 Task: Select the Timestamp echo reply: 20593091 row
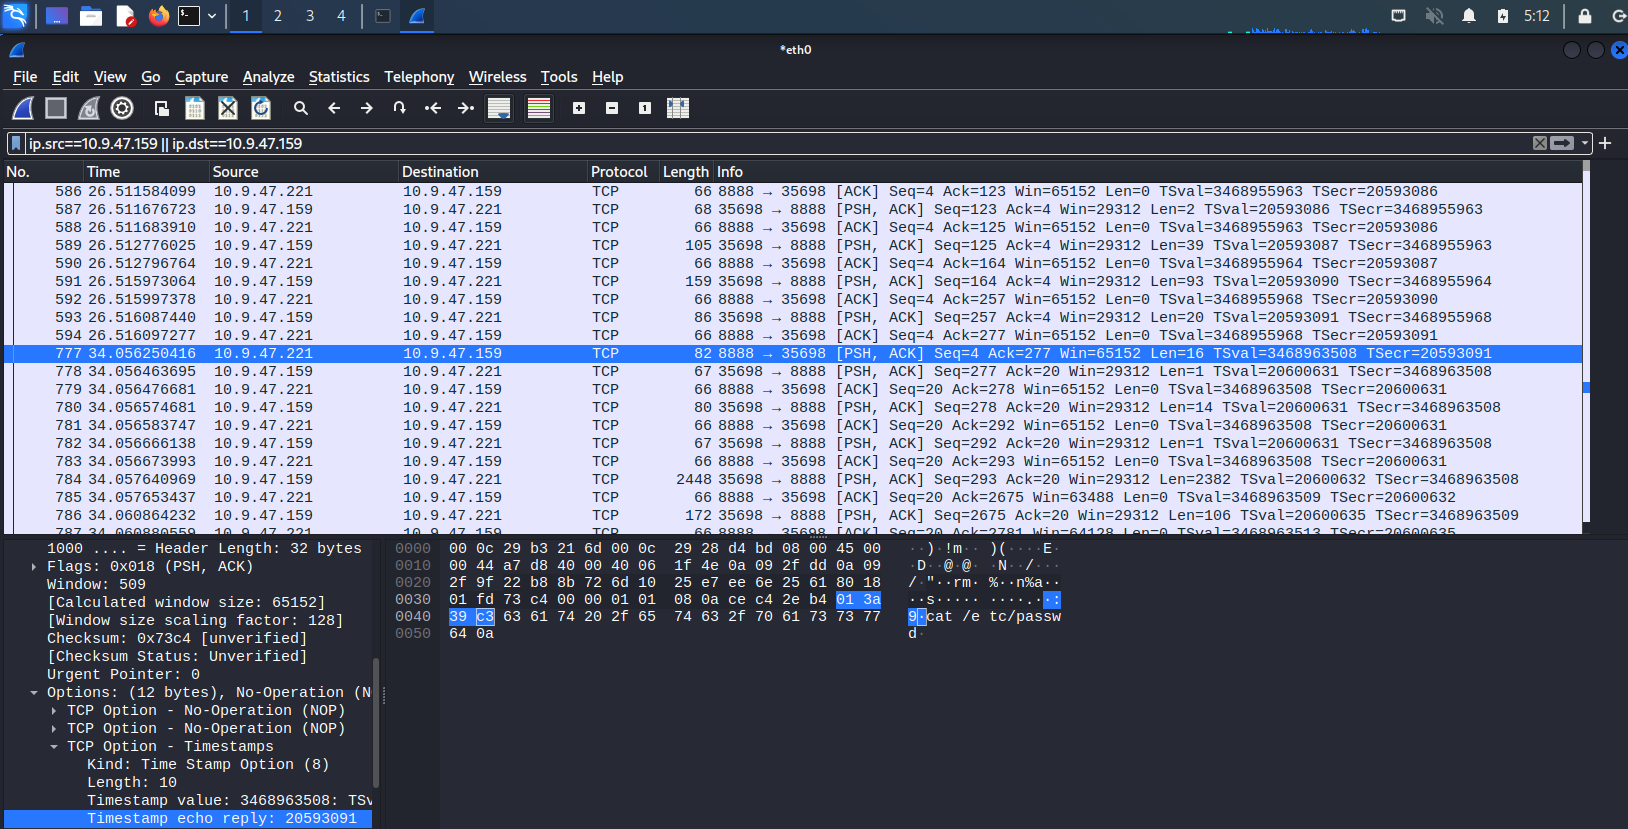coord(188,818)
